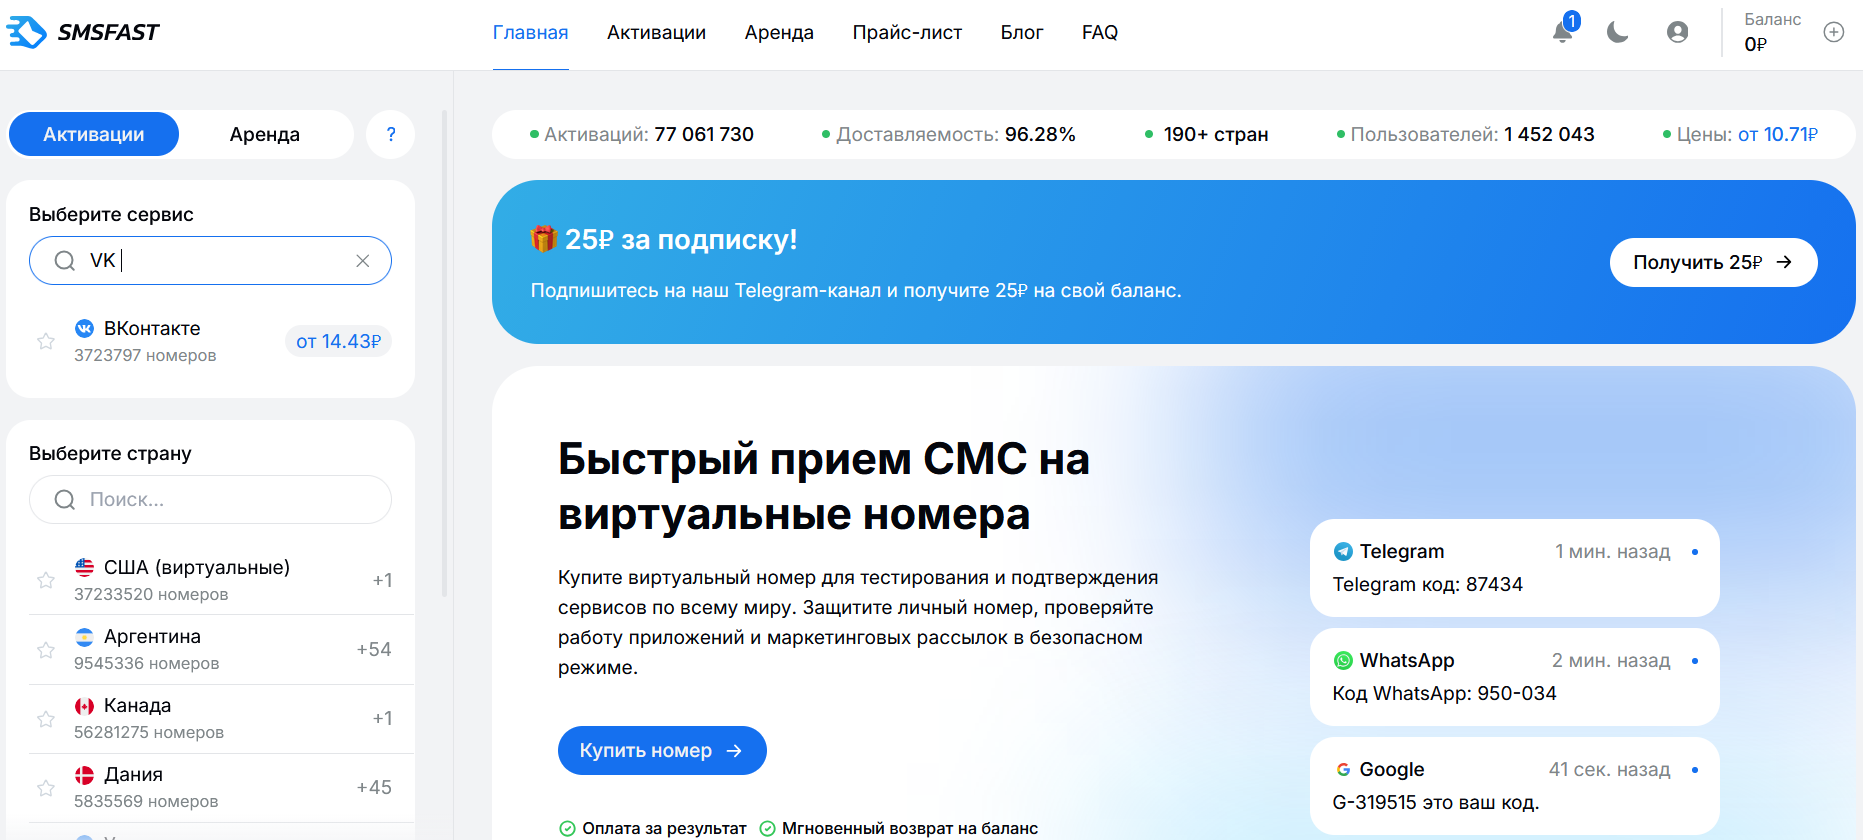The height and width of the screenshot is (840, 1863).
Task: Favorite Канада with its star
Action: click(x=46, y=719)
